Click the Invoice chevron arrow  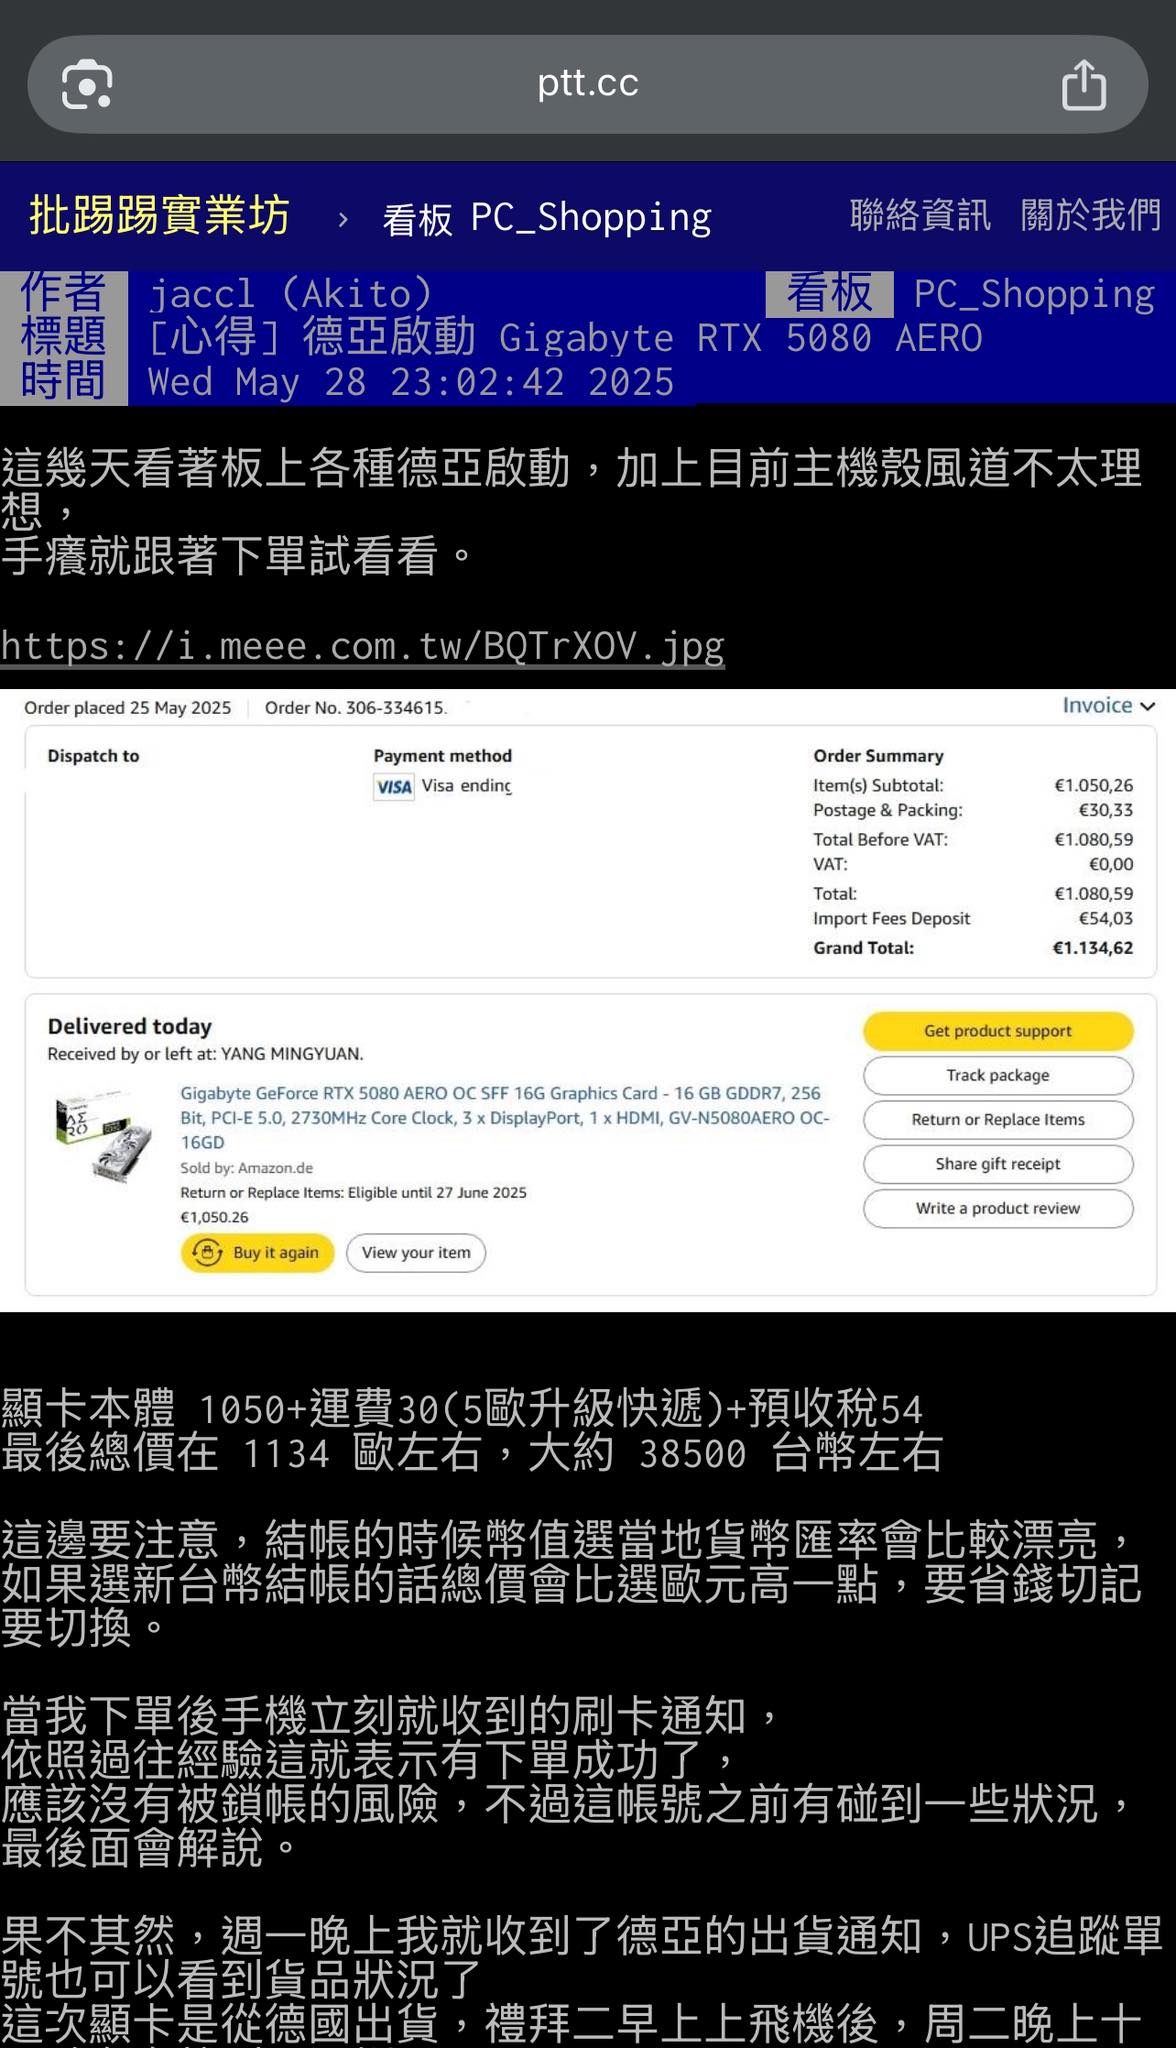1147,706
